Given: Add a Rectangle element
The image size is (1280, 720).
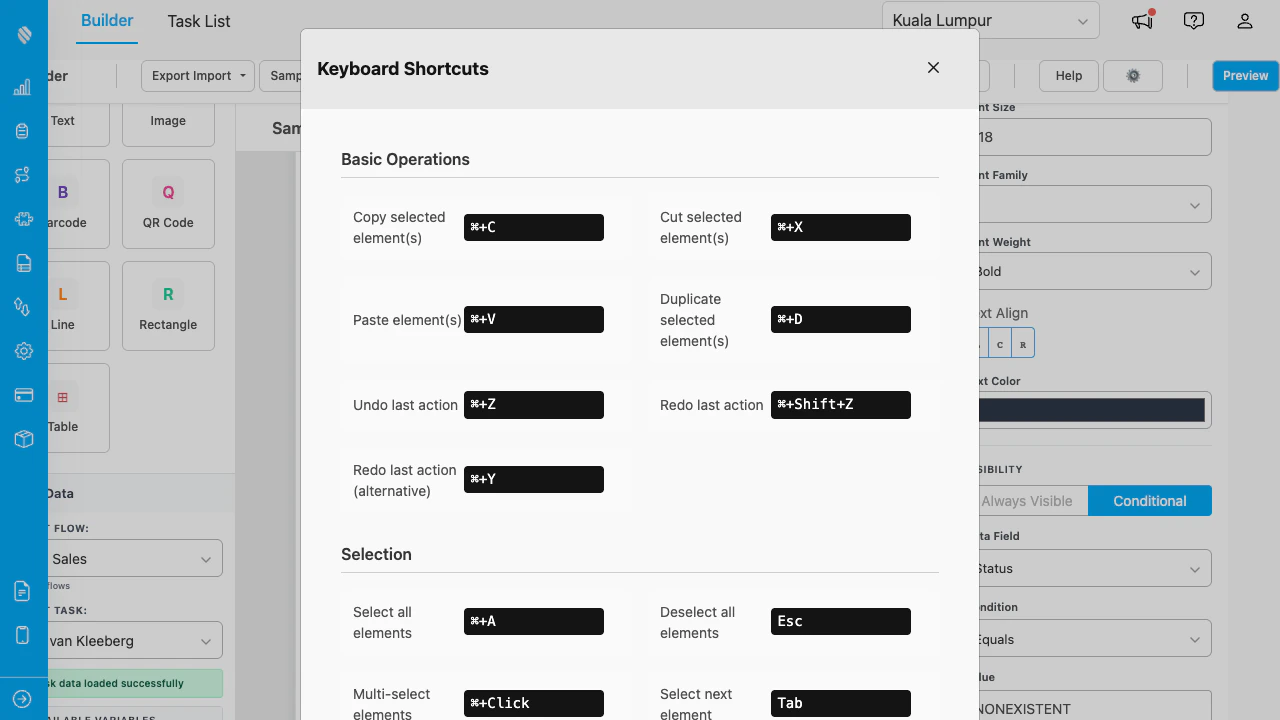Looking at the screenshot, I should (x=167, y=305).
